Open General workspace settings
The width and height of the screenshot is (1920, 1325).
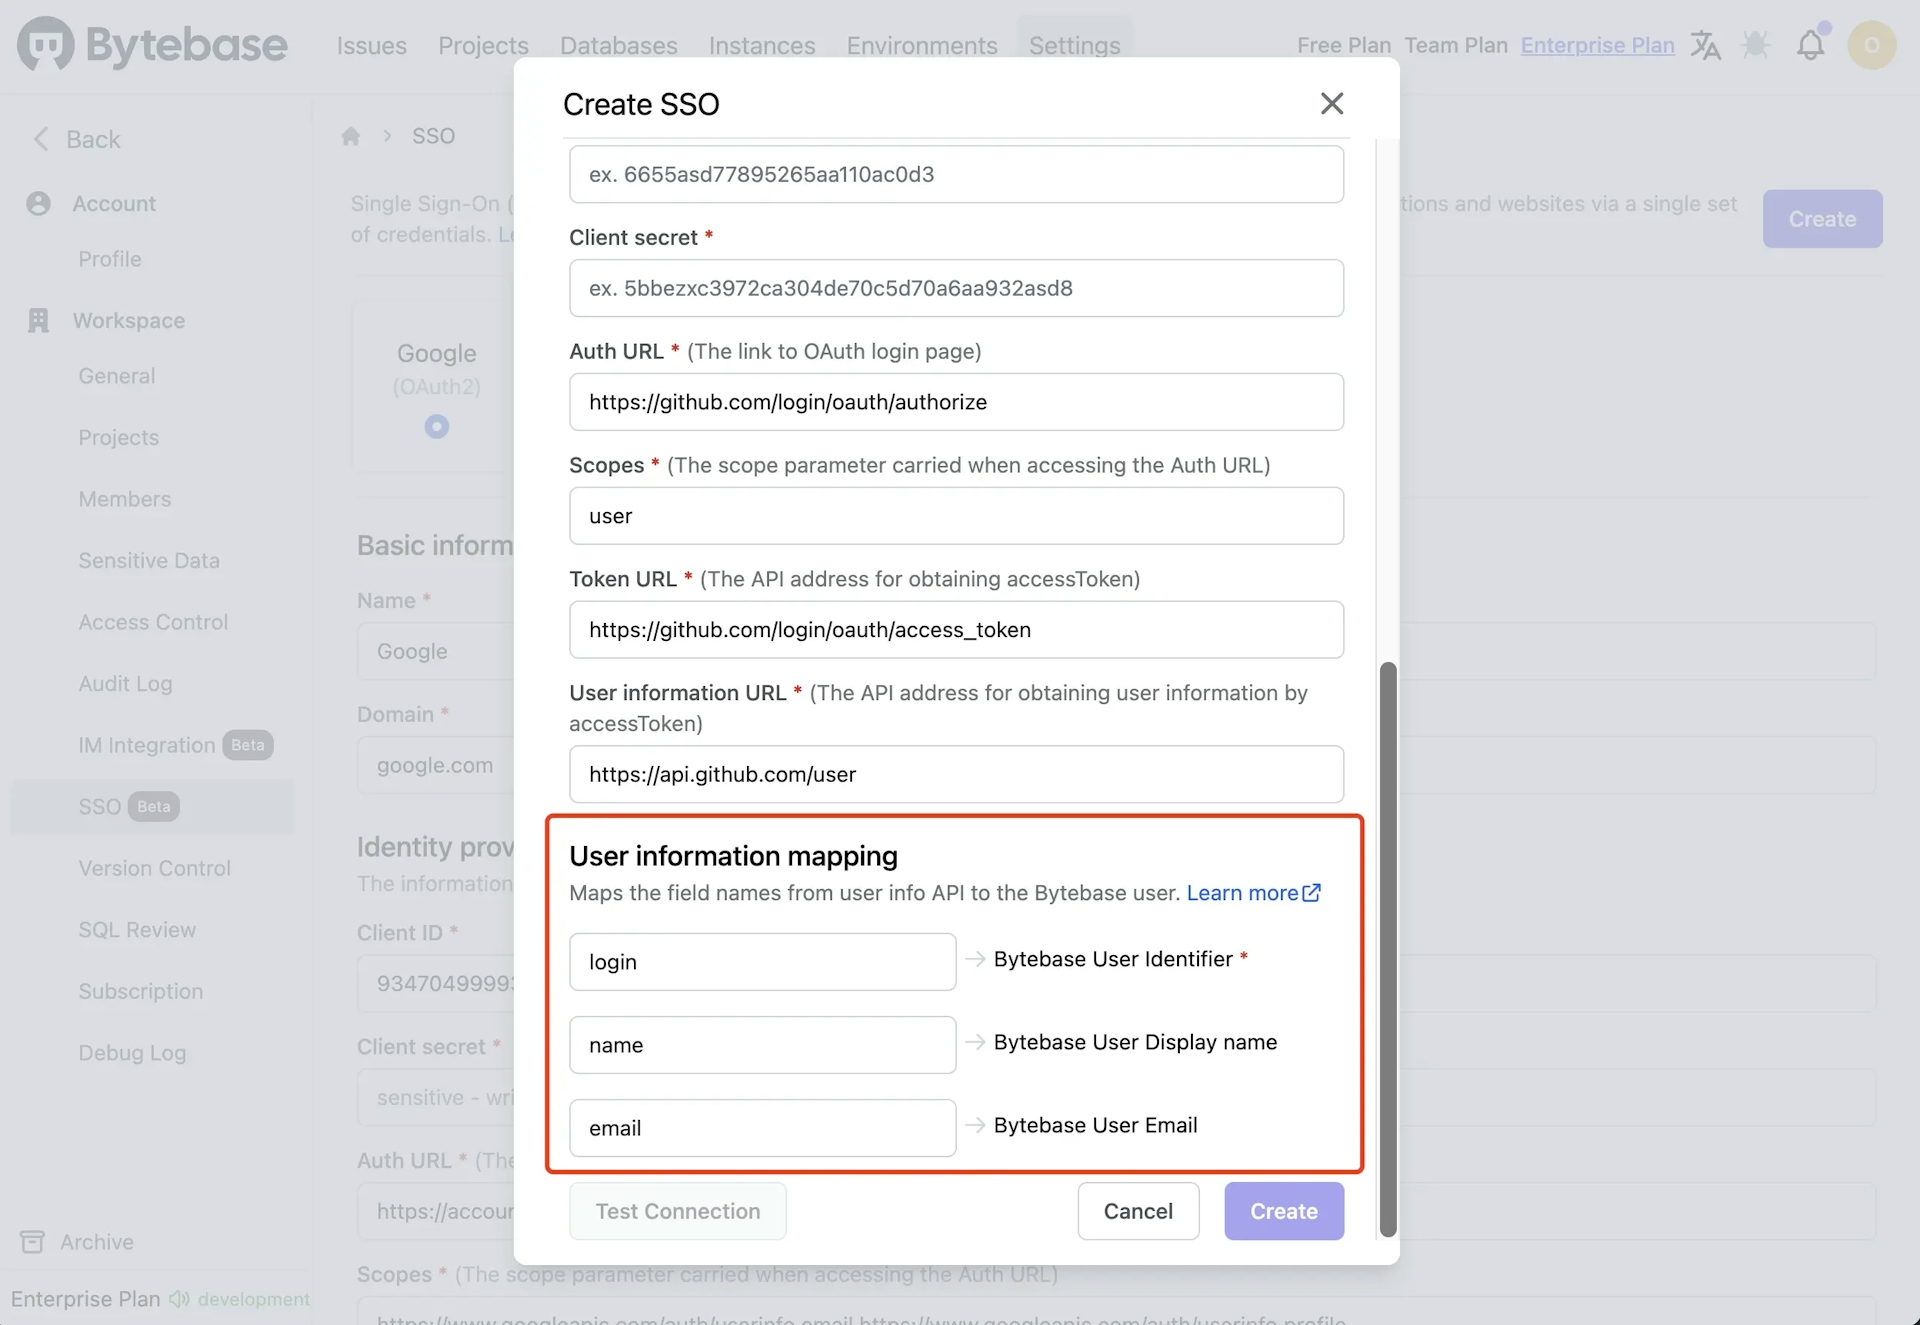[117, 376]
